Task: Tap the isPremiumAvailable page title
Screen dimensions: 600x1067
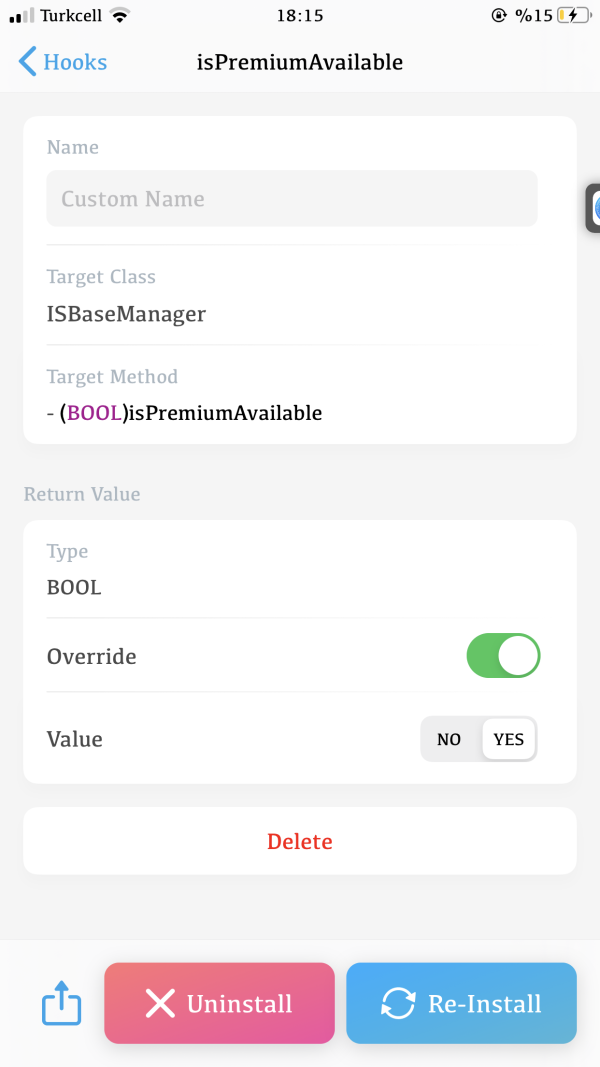Action: point(300,62)
